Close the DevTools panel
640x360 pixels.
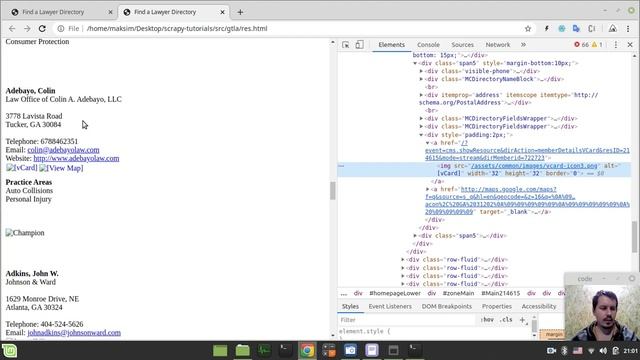[630, 44]
